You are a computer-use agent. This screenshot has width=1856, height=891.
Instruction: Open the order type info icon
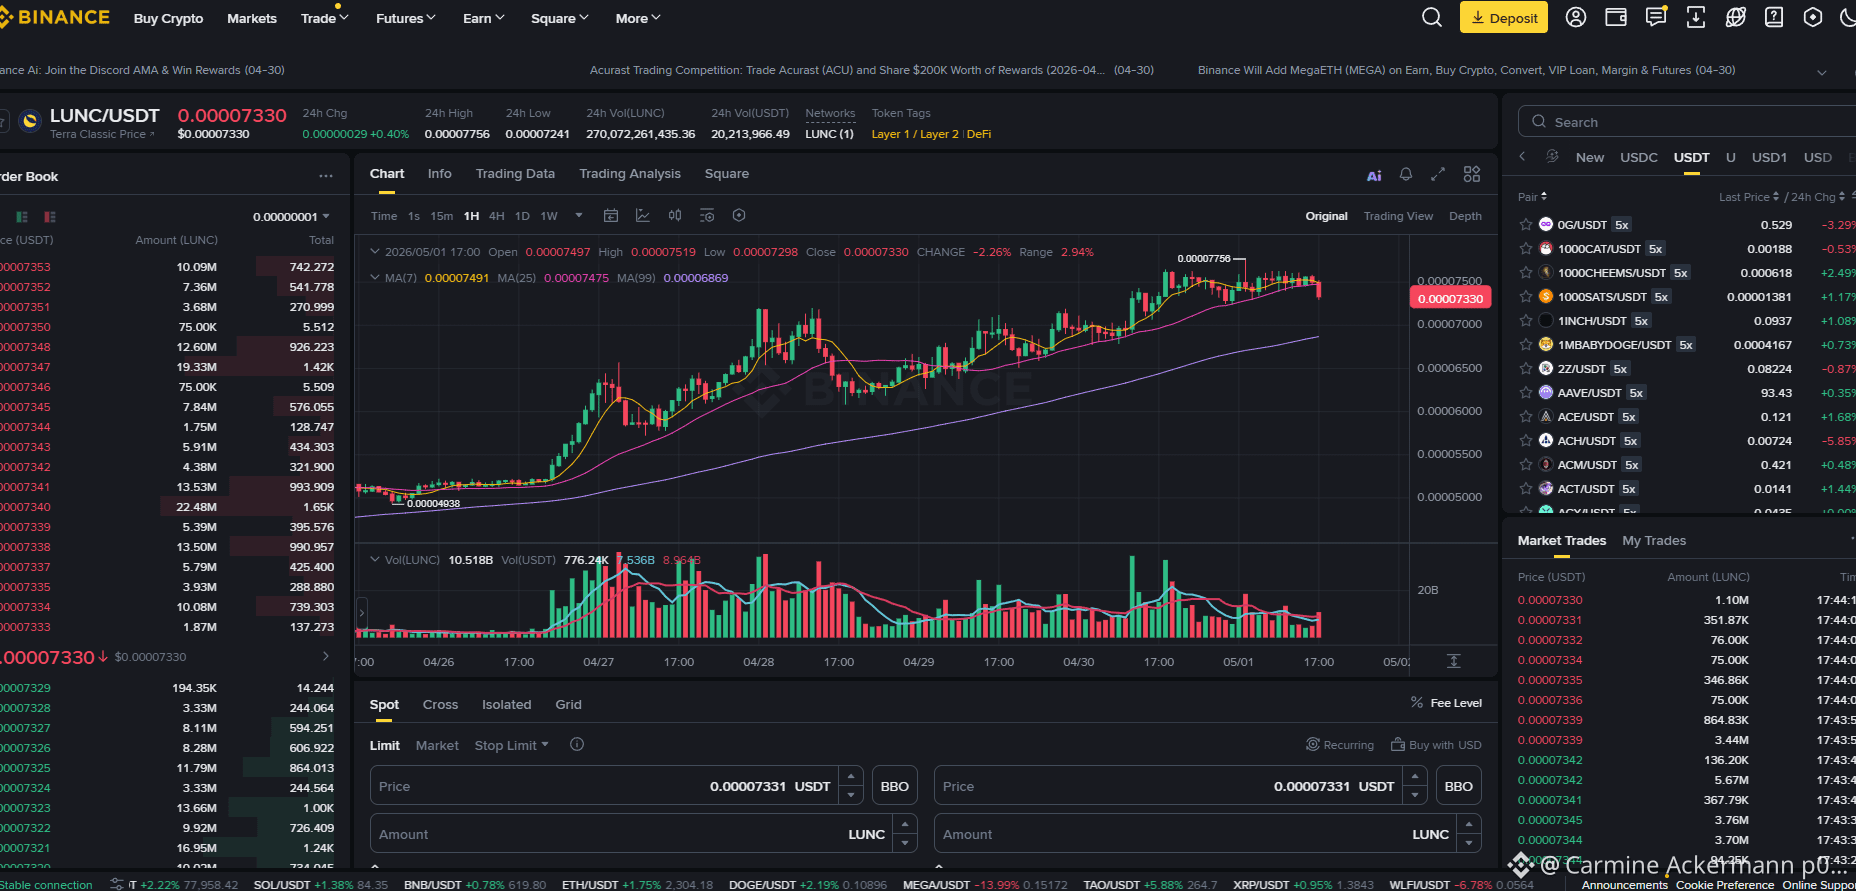pyautogui.click(x=577, y=745)
